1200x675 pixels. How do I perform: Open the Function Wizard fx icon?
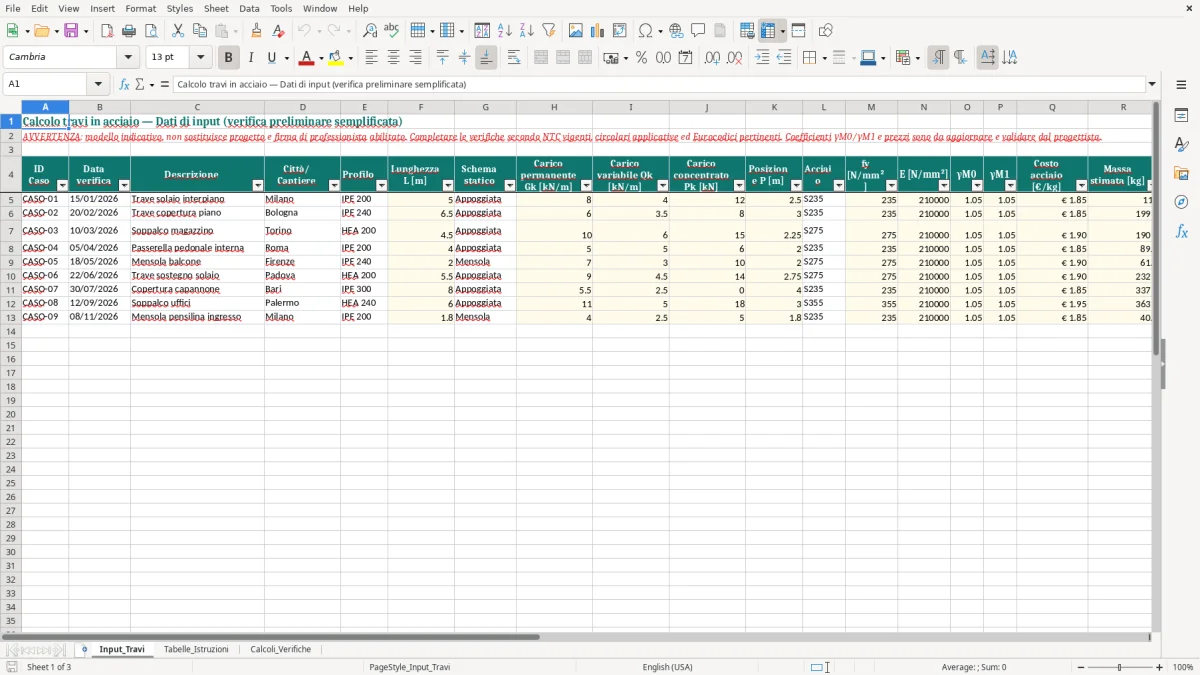124,84
